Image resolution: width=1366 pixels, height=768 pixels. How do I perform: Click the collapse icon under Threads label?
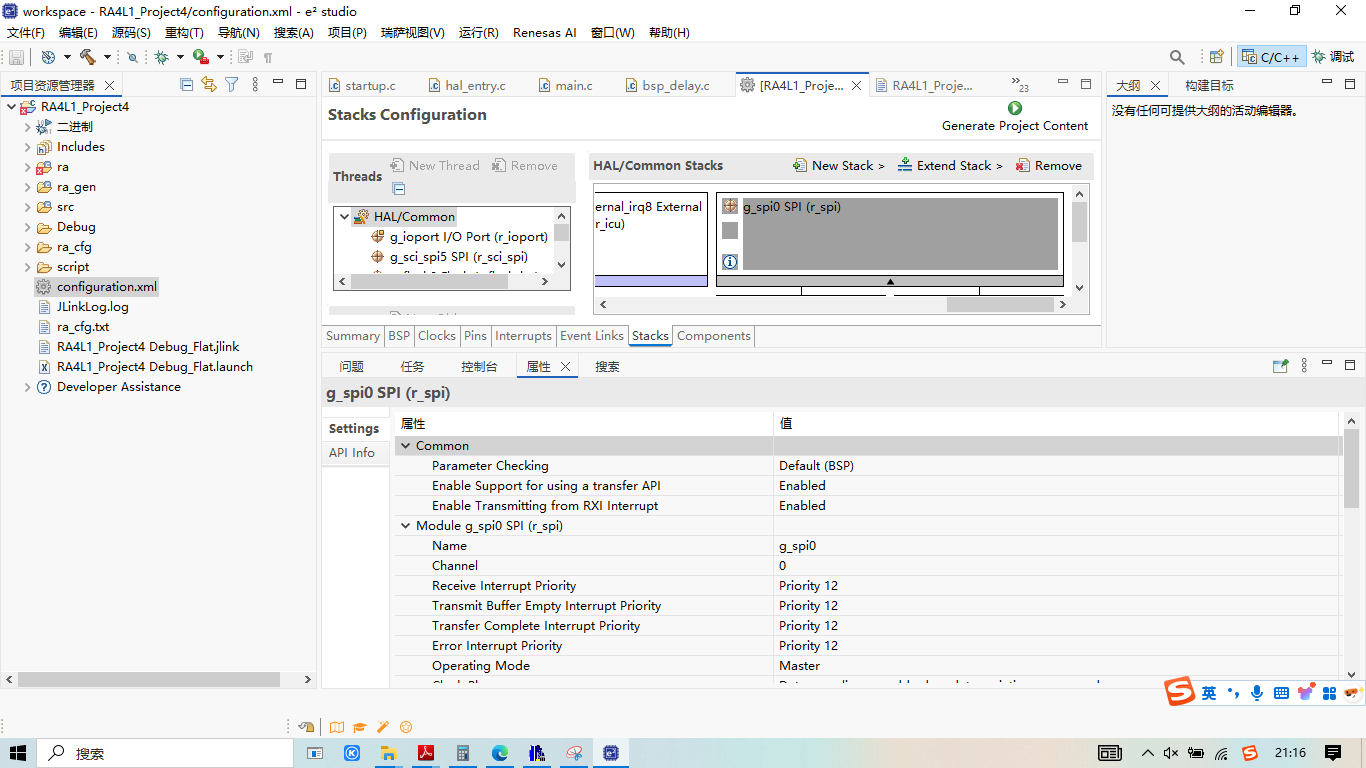coord(399,189)
